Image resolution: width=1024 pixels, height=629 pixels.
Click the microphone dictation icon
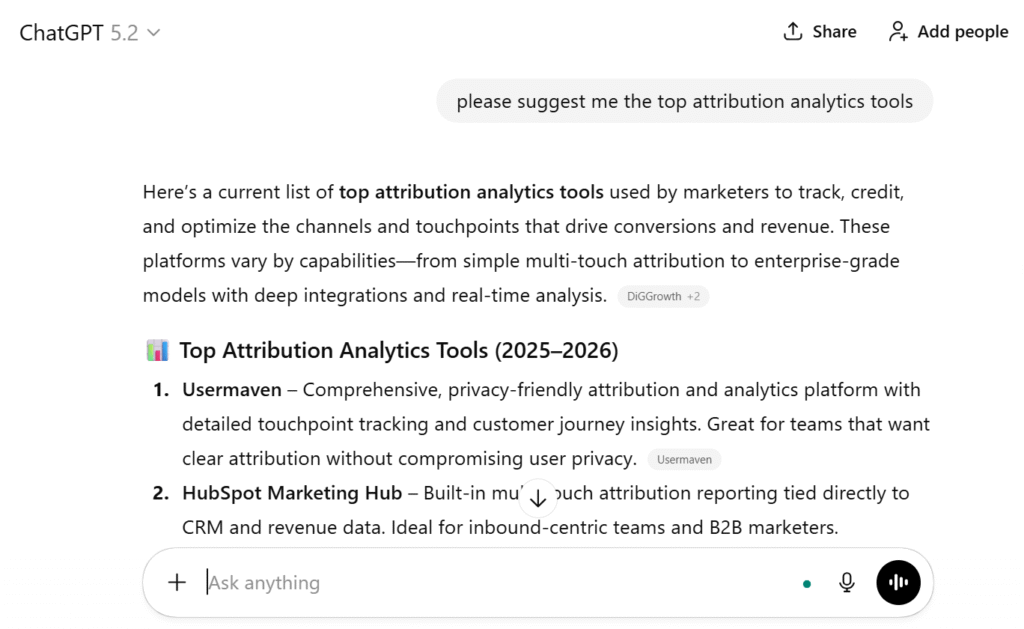846,582
